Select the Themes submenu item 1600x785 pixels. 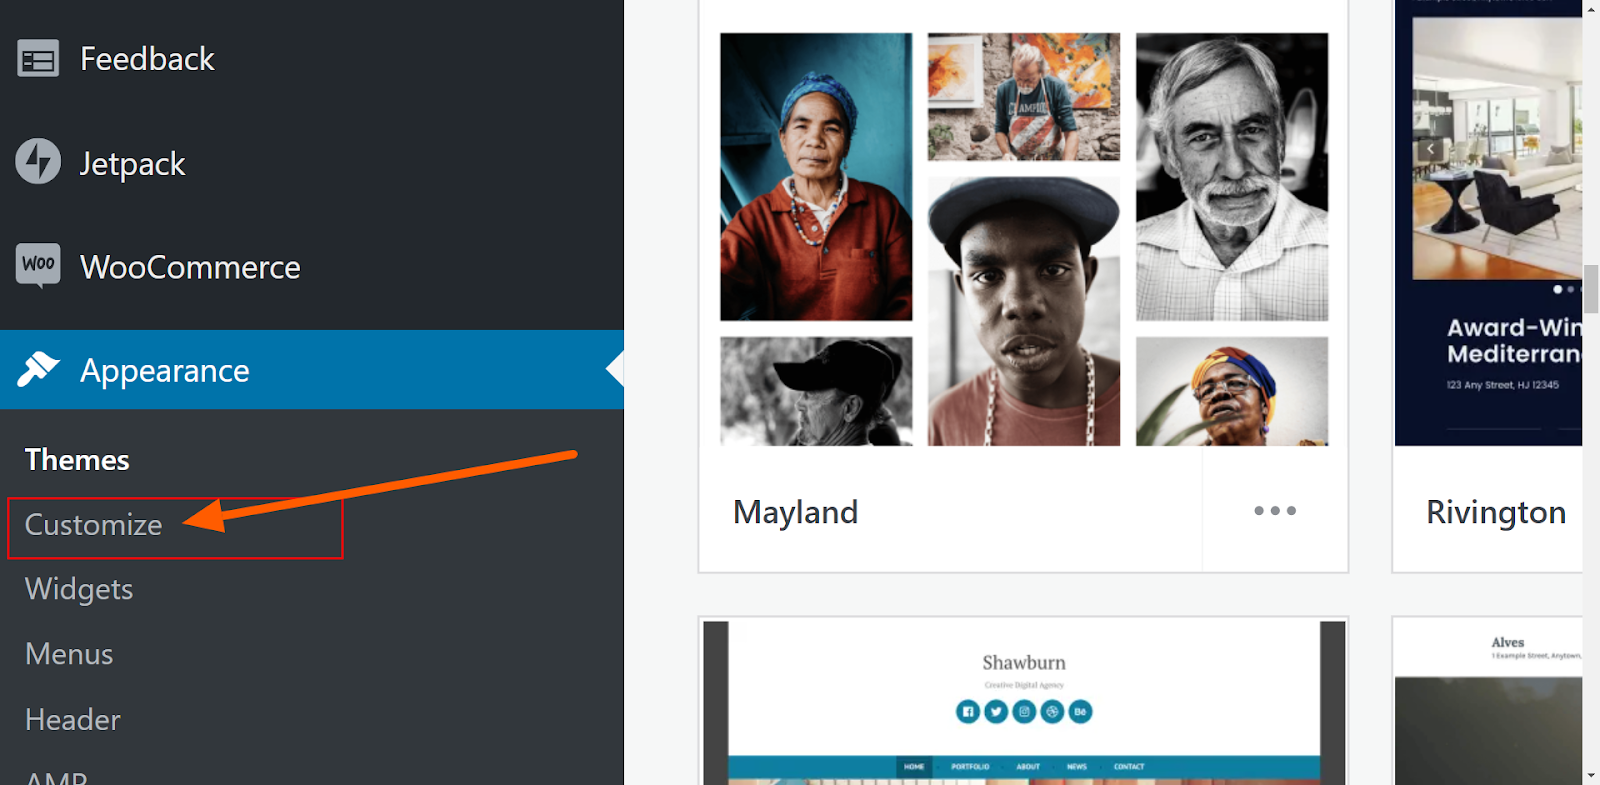point(77,460)
